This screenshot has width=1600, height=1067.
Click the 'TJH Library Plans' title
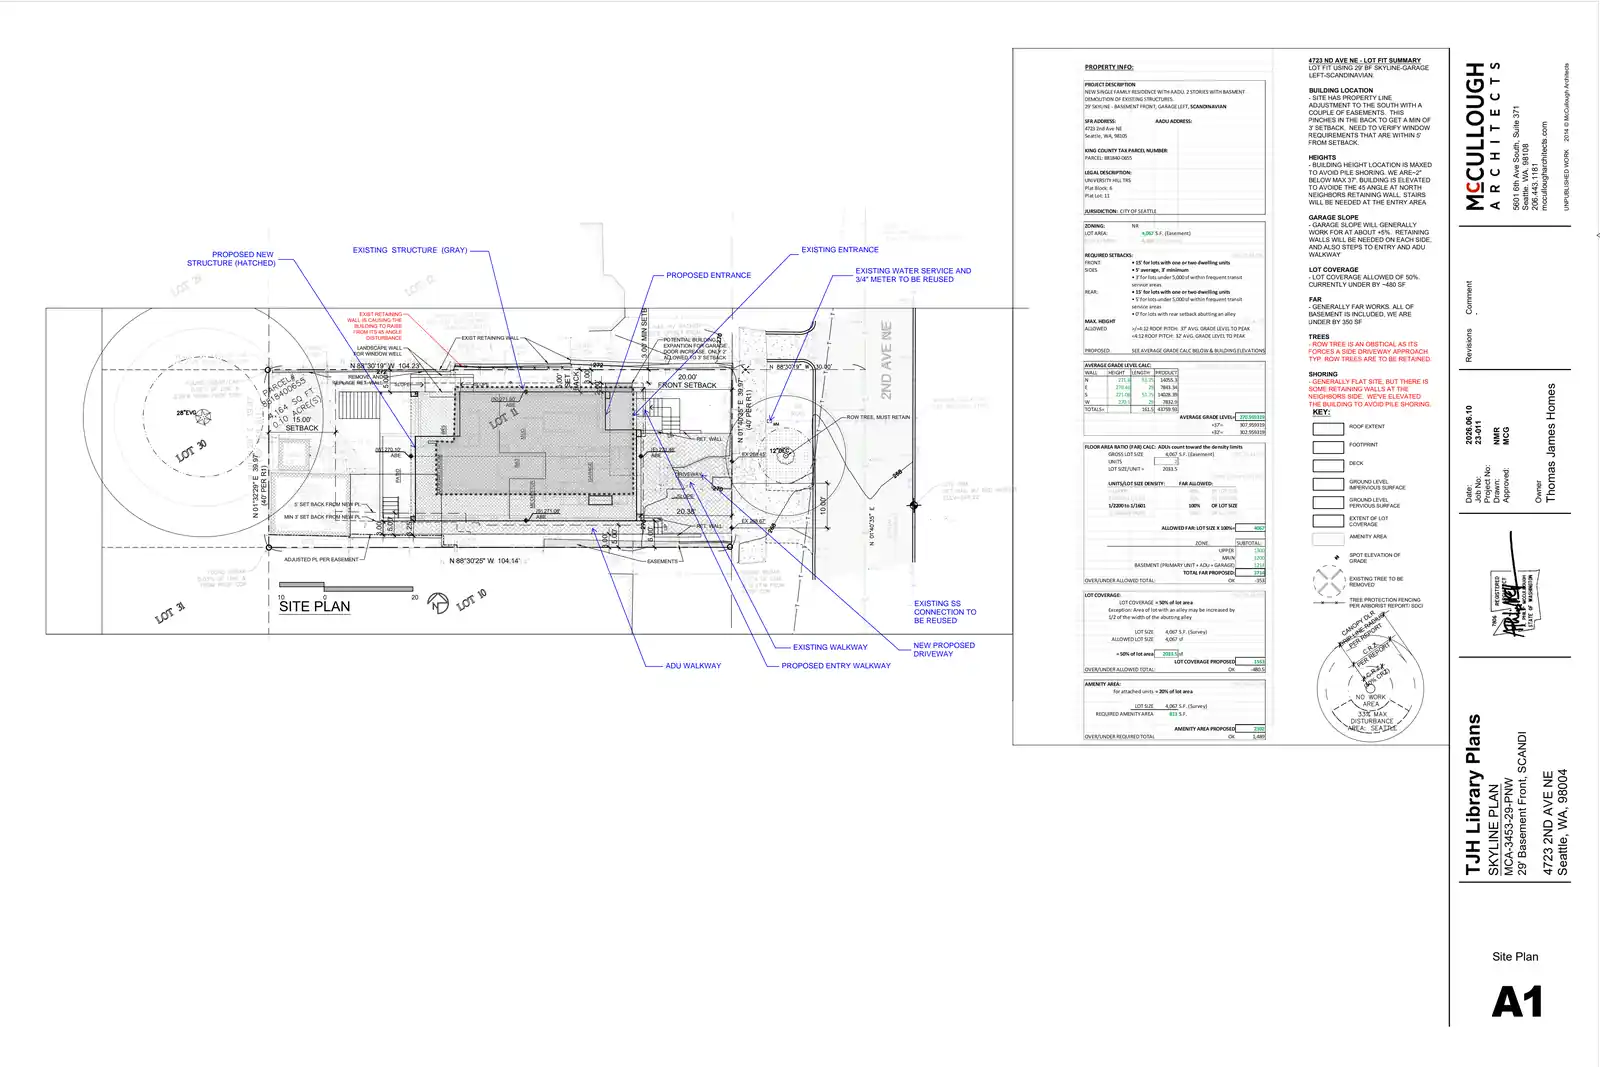pos(1473,795)
